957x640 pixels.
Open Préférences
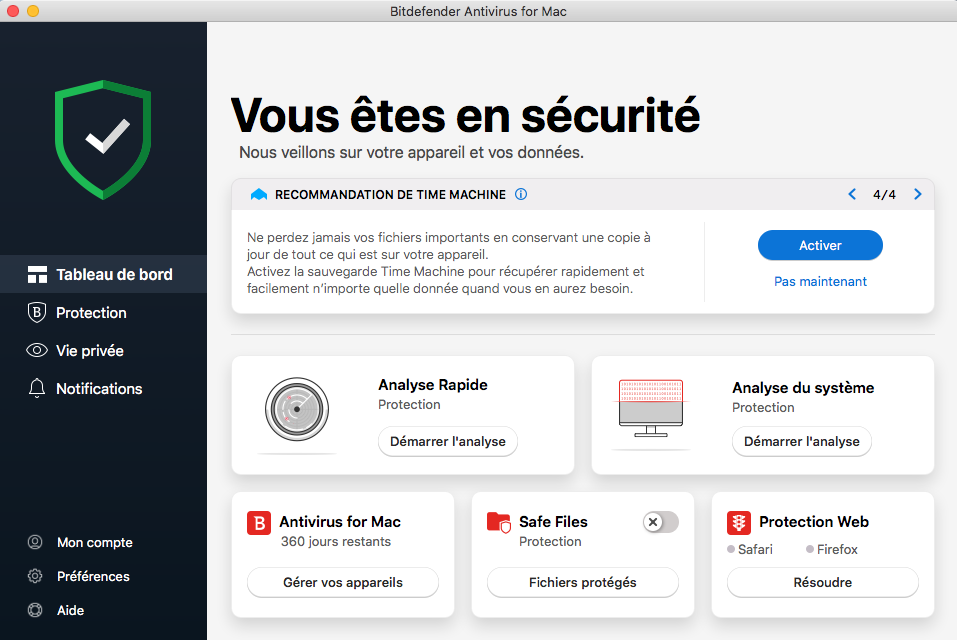pyautogui.click(x=93, y=577)
